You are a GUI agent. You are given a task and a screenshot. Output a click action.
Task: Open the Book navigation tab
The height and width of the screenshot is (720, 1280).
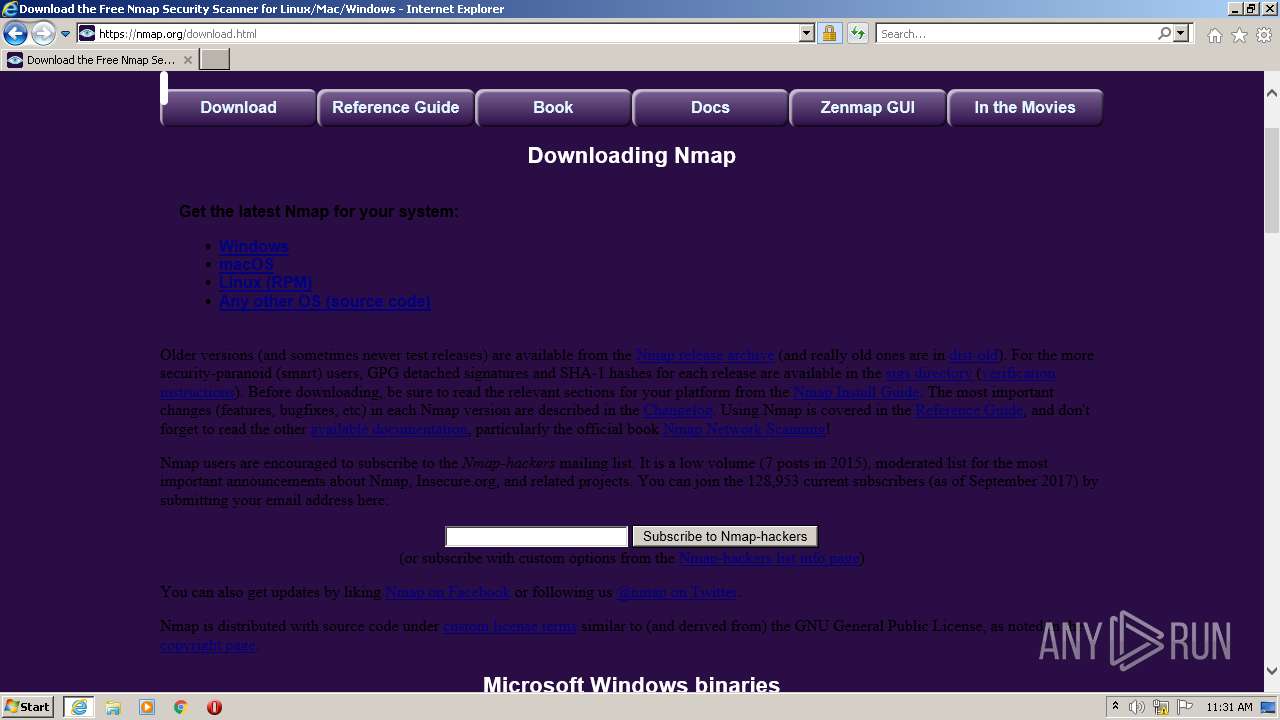tap(553, 108)
